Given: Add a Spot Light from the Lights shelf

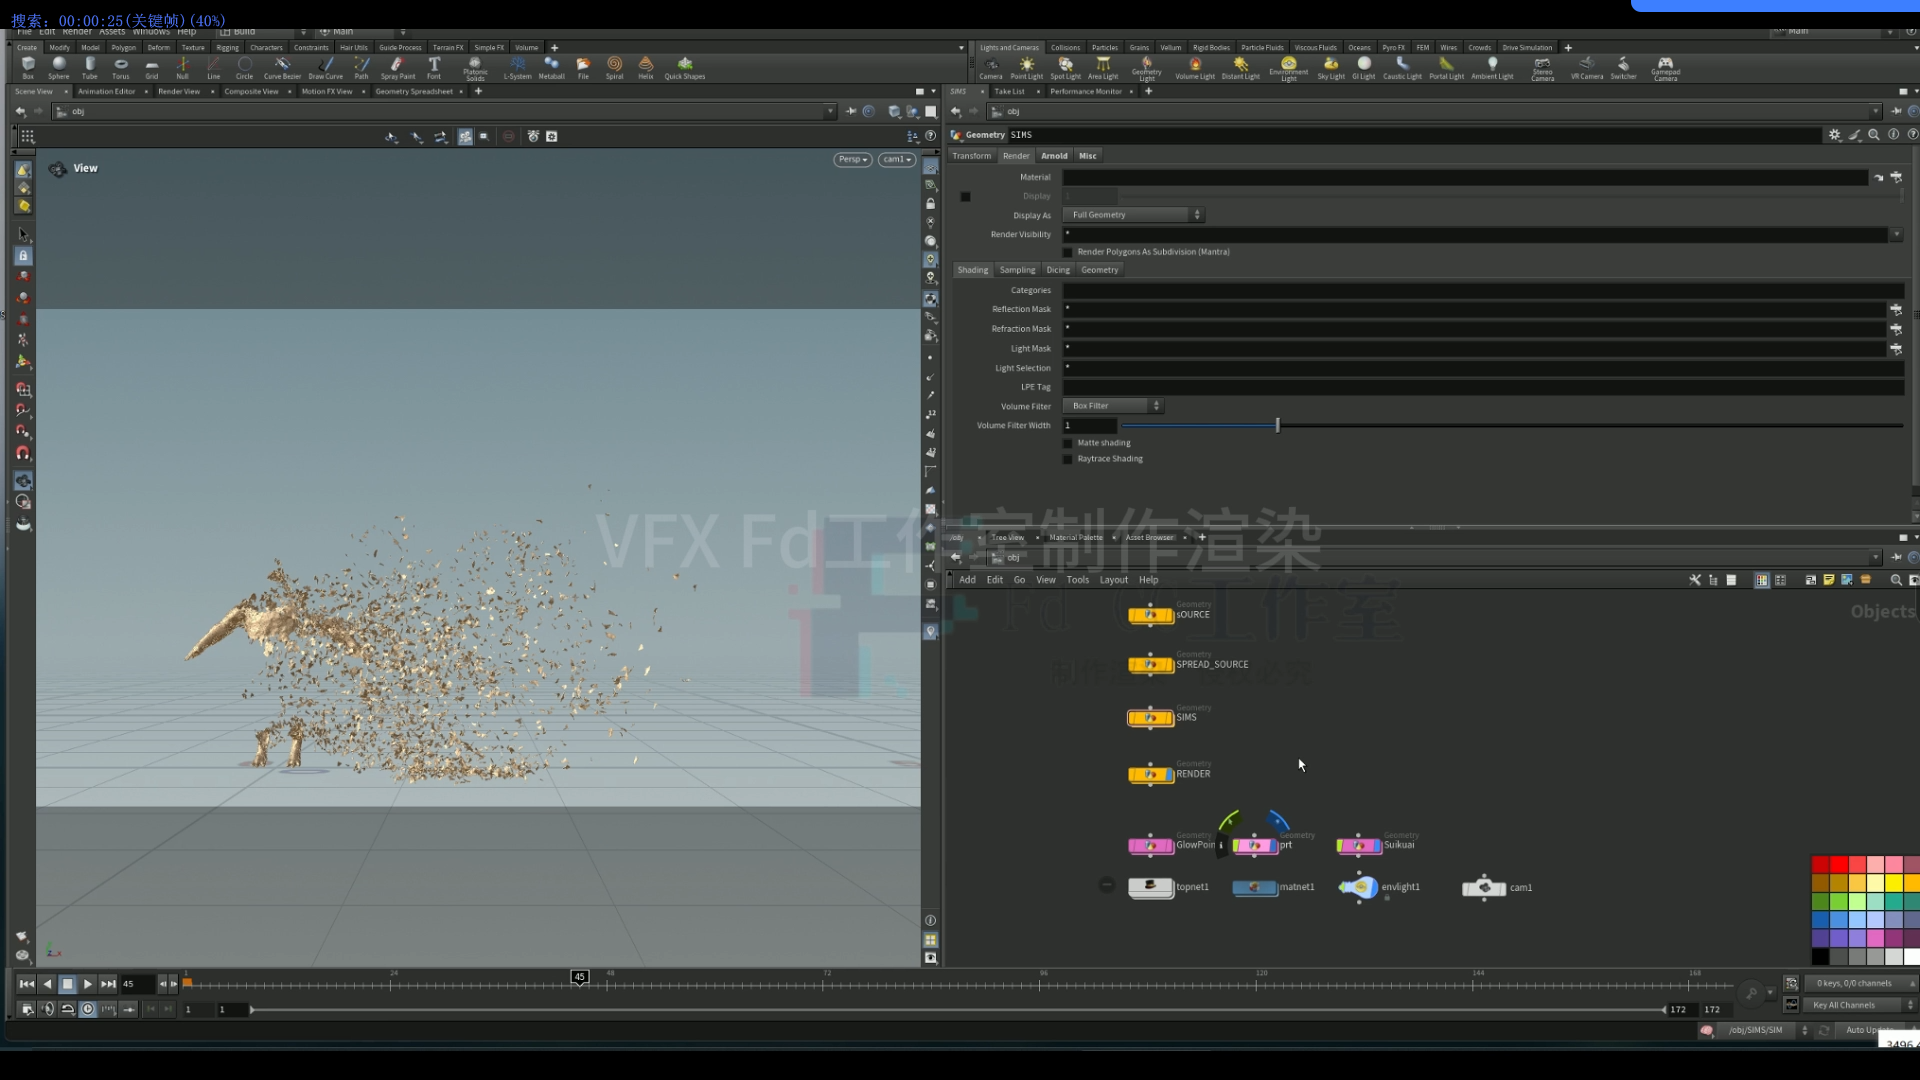Looking at the screenshot, I should pyautogui.click(x=1065, y=67).
